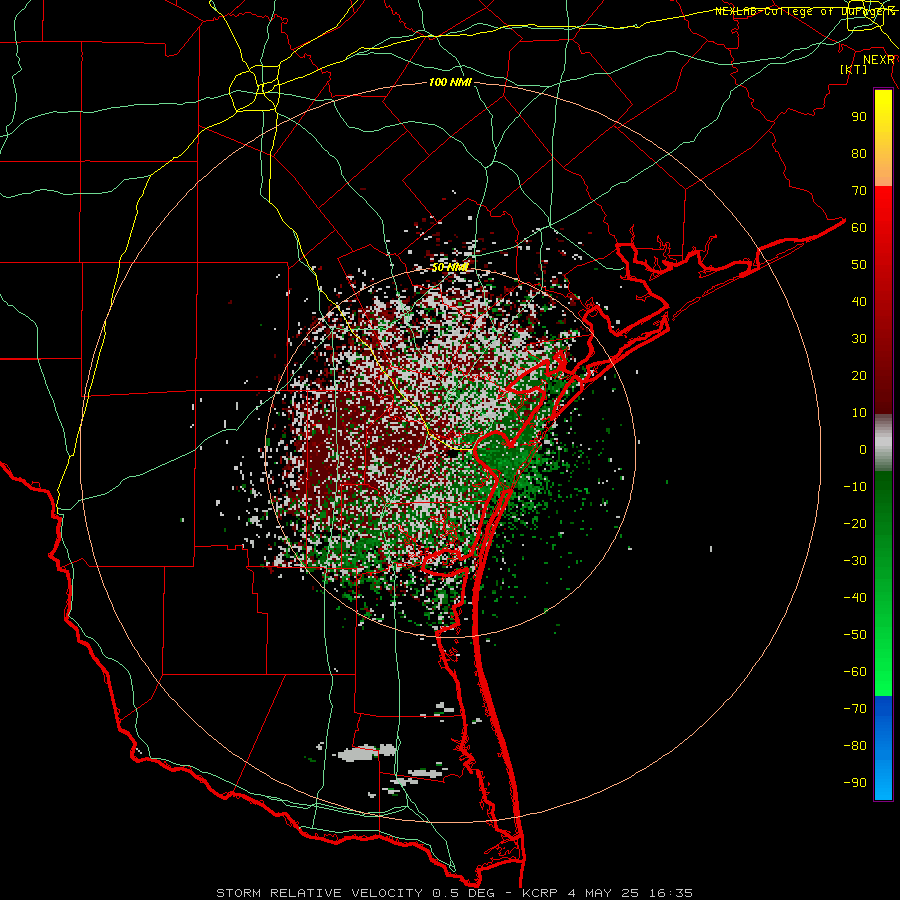Click the -50 value on velocity scale
The width and height of the screenshot is (900, 900).
click(855, 635)
